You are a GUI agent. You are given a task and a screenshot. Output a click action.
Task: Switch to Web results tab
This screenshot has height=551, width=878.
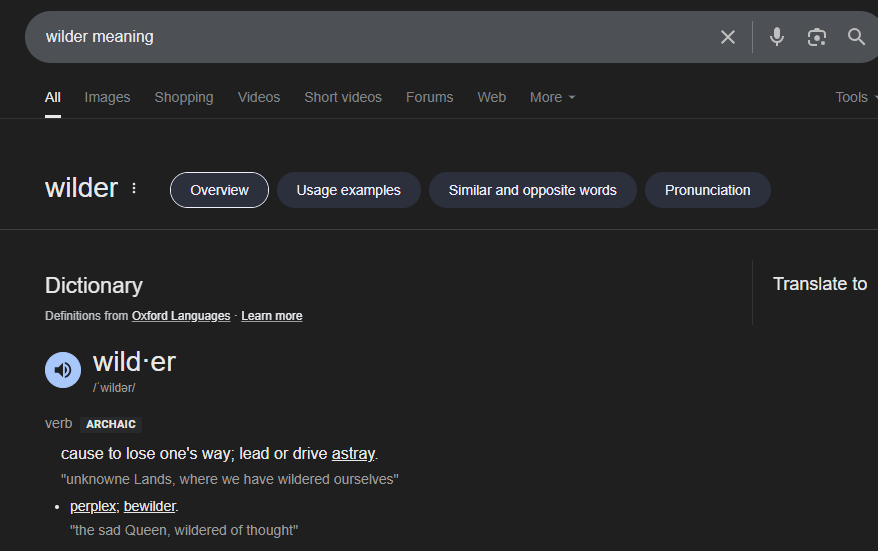click(x=492, y=97)
